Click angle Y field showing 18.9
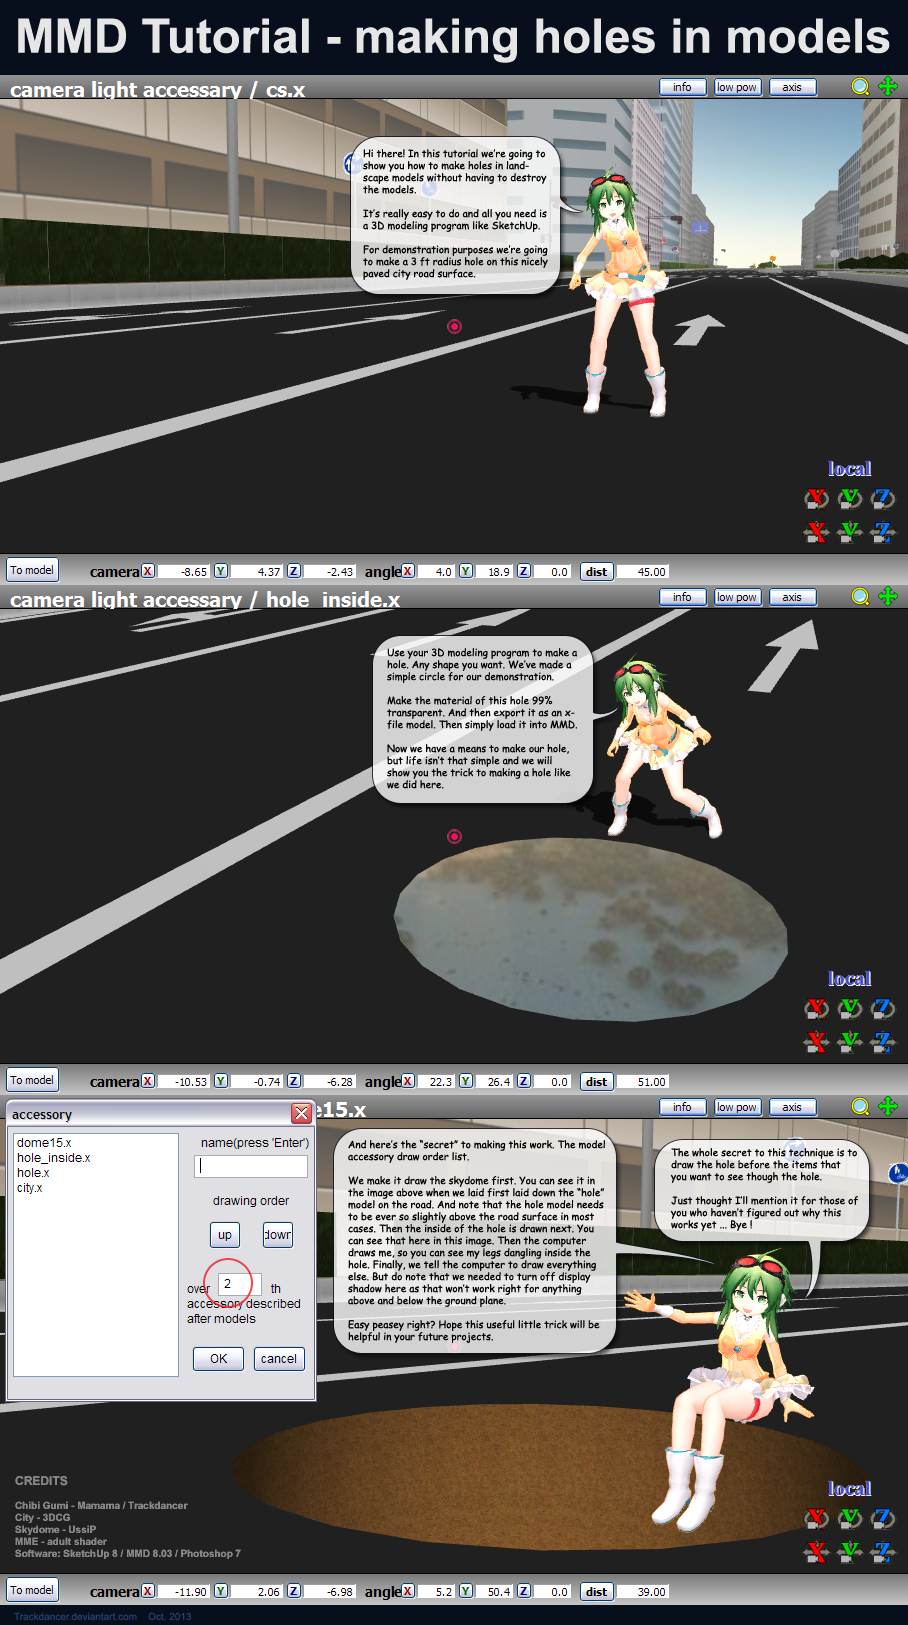 494,572
